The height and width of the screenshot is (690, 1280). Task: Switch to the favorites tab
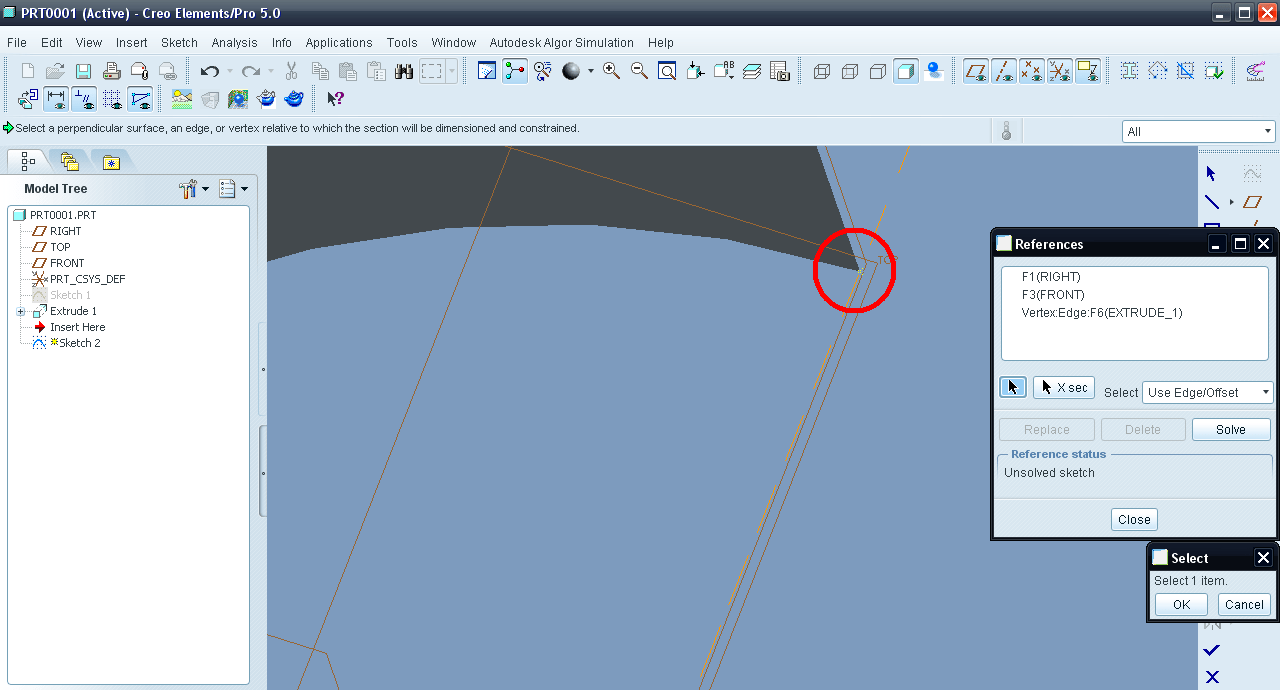click(x=111, y=161)
